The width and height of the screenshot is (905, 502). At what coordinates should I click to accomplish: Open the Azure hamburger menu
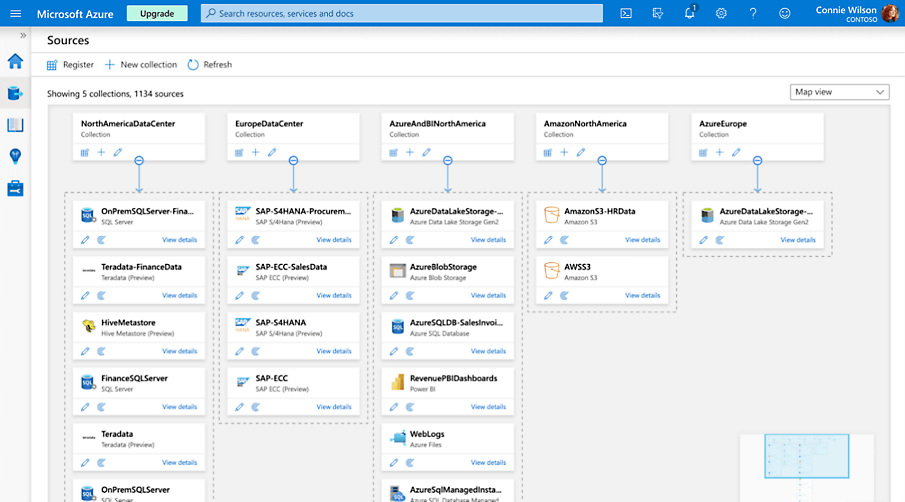(15, 14)
